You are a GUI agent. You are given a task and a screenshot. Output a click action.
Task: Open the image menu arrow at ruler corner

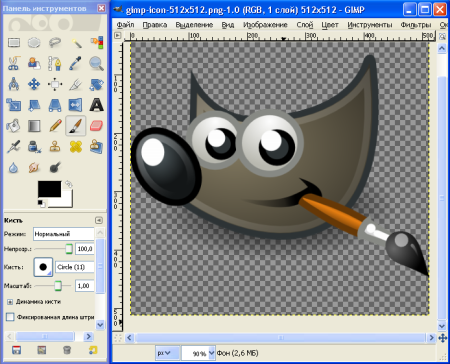click(x=118, y=35)
